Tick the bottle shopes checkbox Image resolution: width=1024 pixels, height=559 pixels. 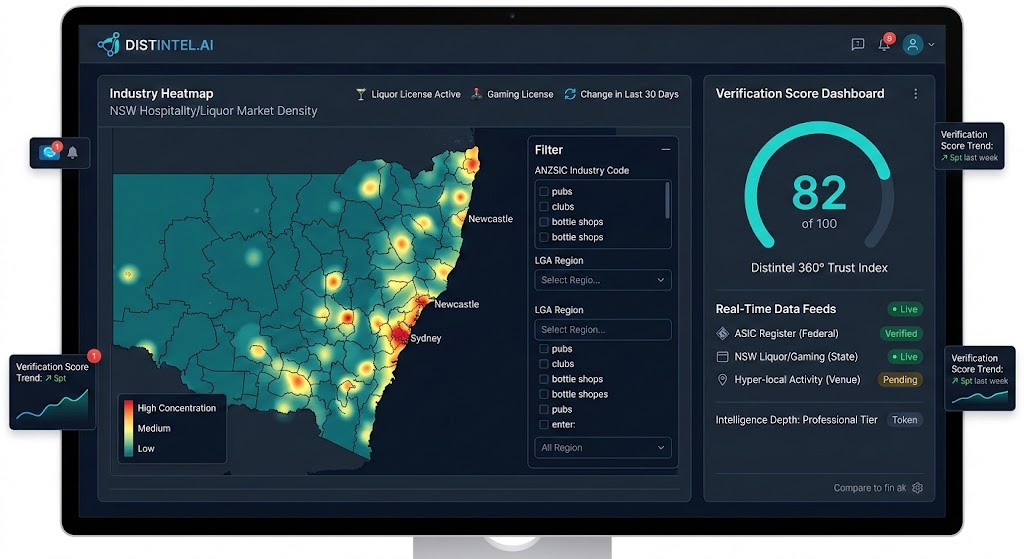(x=543, y=394)
